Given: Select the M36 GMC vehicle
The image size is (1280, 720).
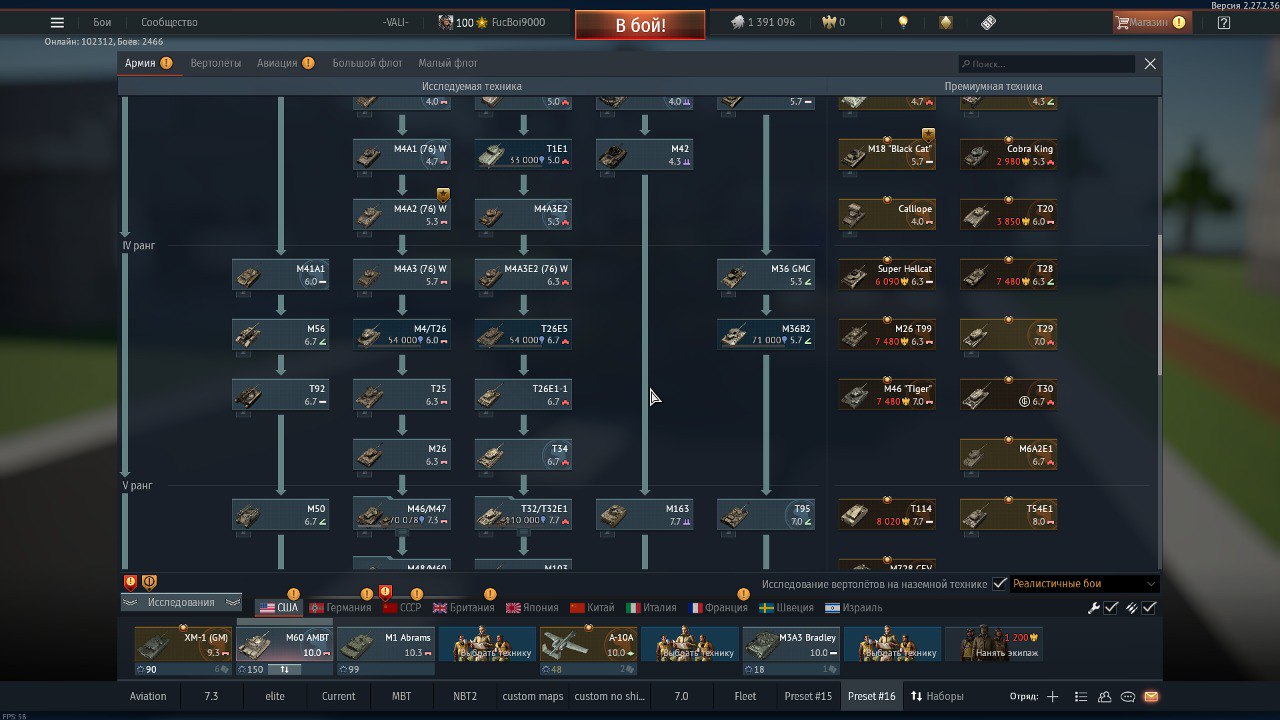Looking at the screenshot, I should pyautogui.click(x=765, y=275).
